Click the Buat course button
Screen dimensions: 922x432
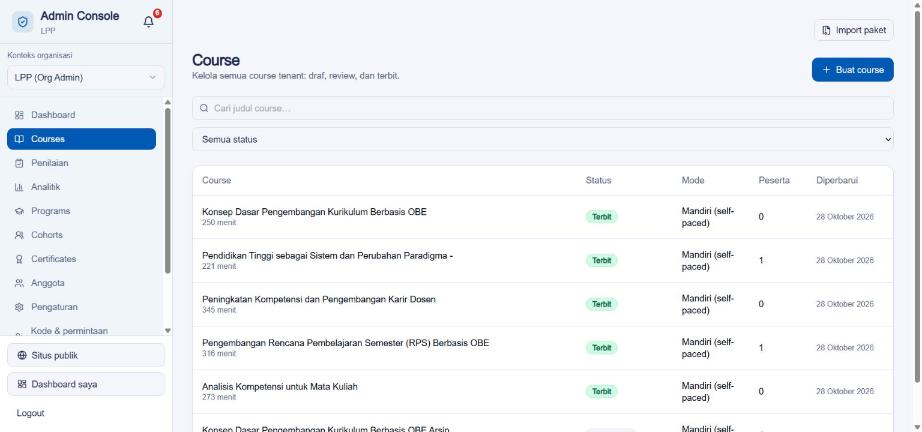point(853,70)
